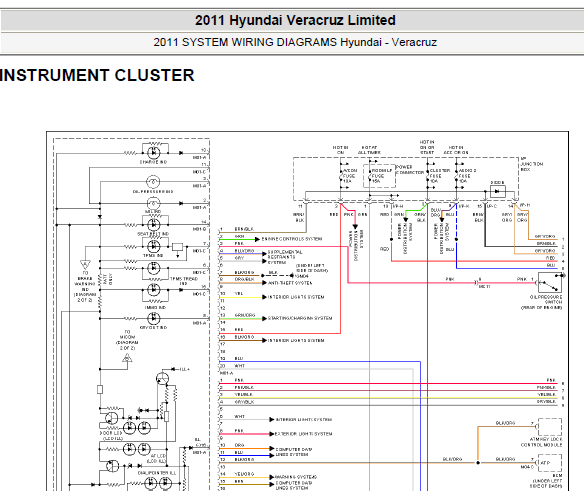The height and width of the screenshot is (491, 584).
Task: Click the 'TPMS TREAD IND' label
Action: [x=184, y=281]
